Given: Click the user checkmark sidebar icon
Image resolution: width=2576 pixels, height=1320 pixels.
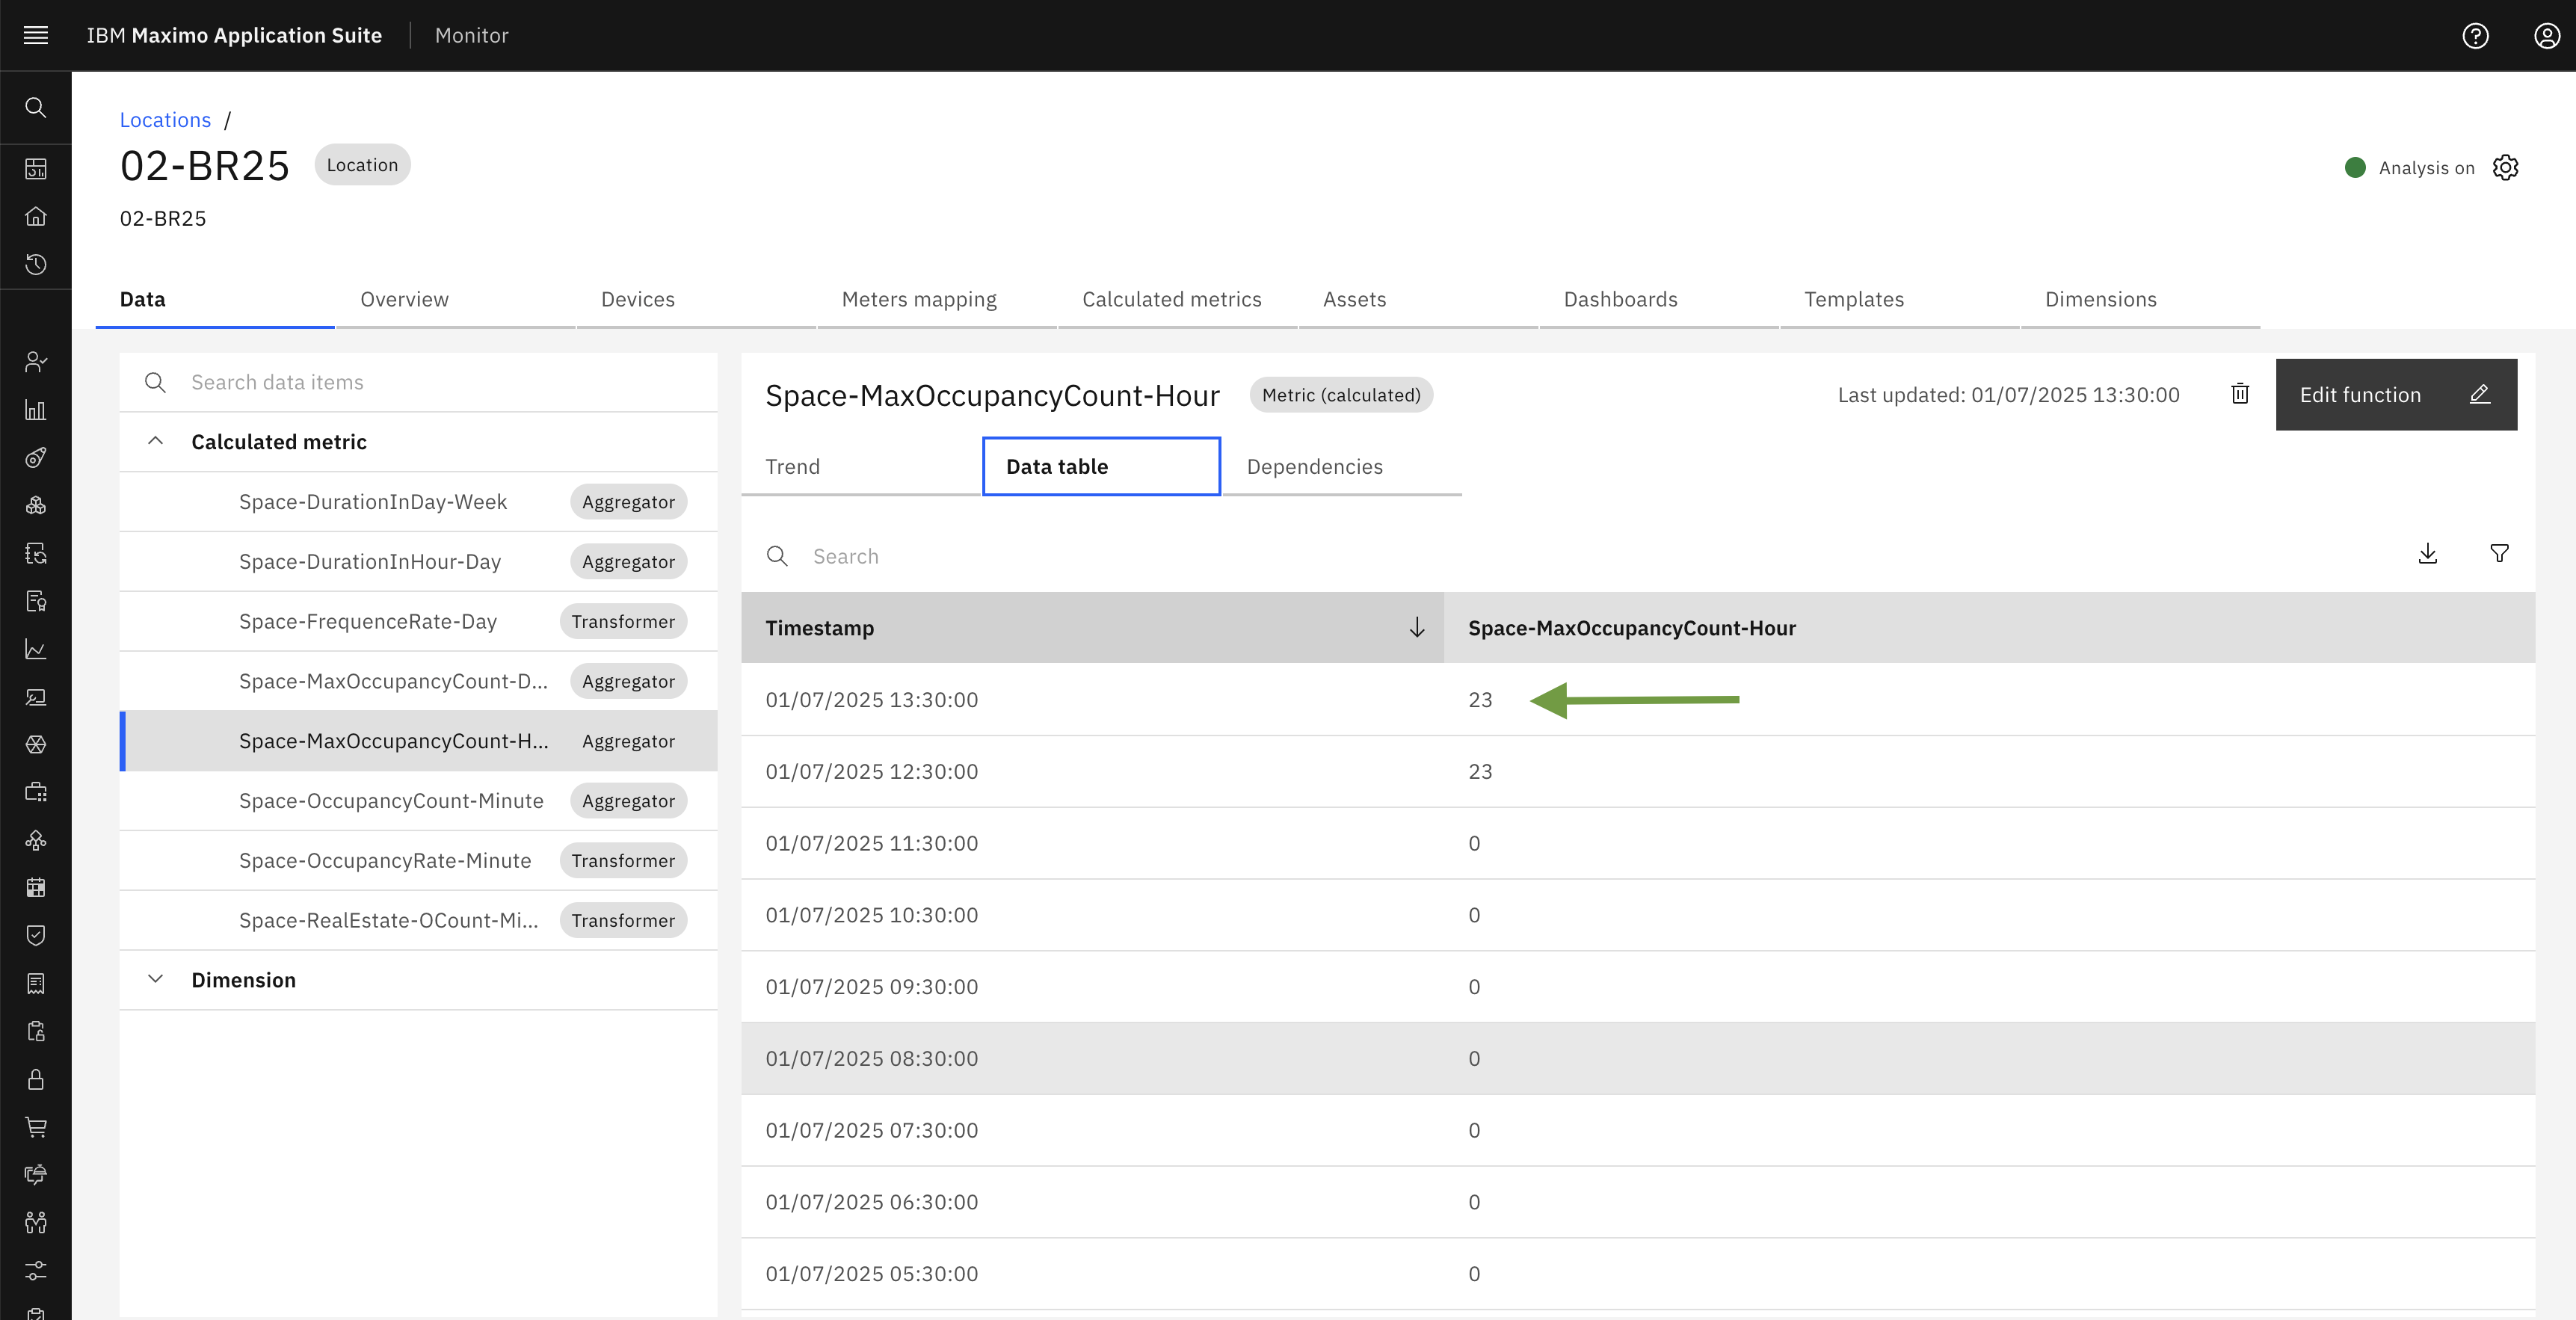Looking at the screenshot, I should (x=36, y=362).
